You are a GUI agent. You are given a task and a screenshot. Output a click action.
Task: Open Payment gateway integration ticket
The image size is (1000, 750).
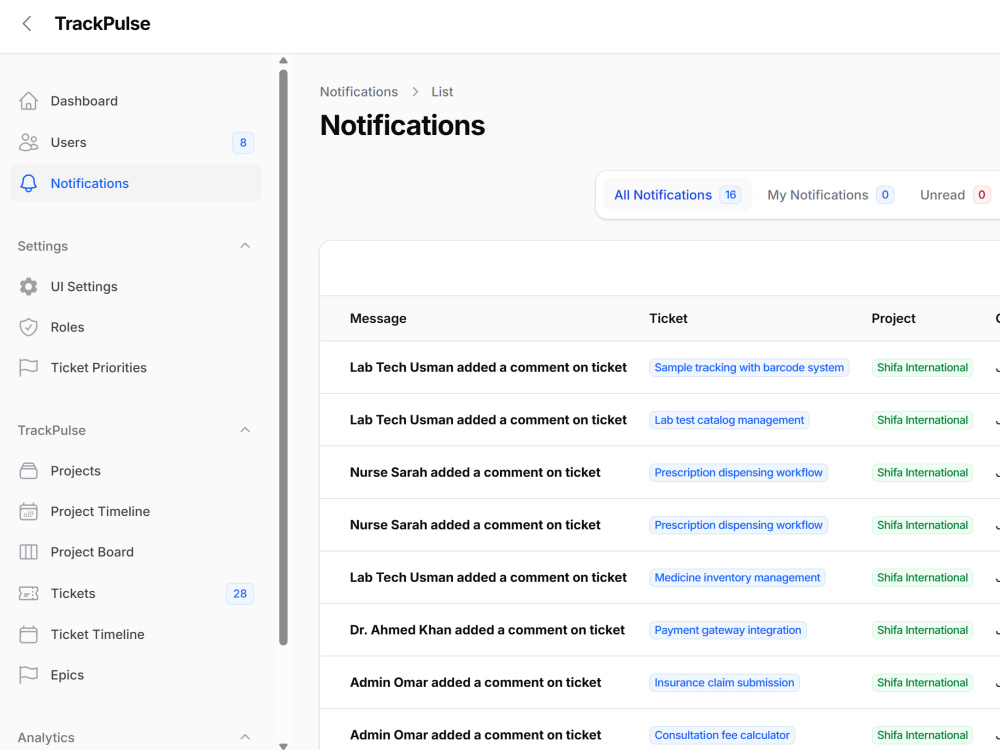728,630
